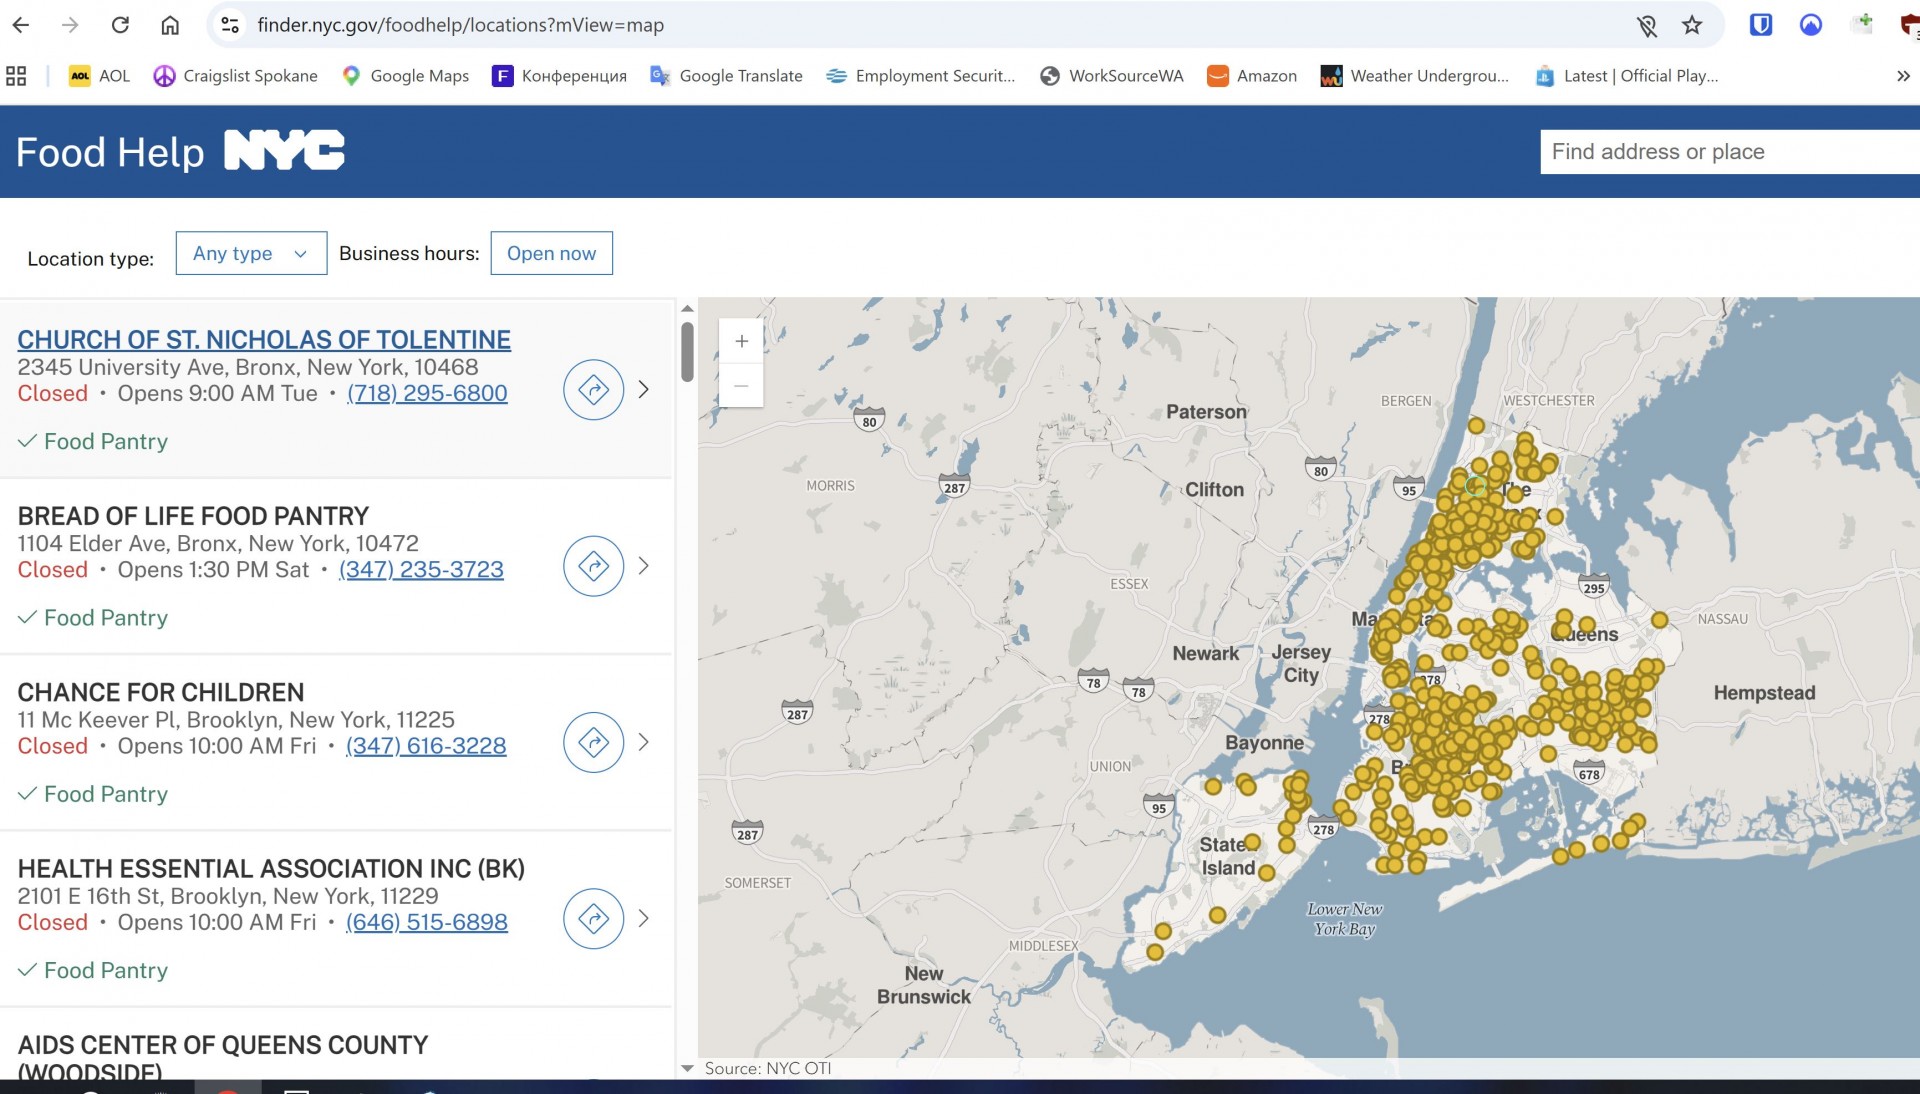The image size is (1920, 1094).
Task: Open Bread of Life Food Pantry listing
Action: [x=193, y=516]
